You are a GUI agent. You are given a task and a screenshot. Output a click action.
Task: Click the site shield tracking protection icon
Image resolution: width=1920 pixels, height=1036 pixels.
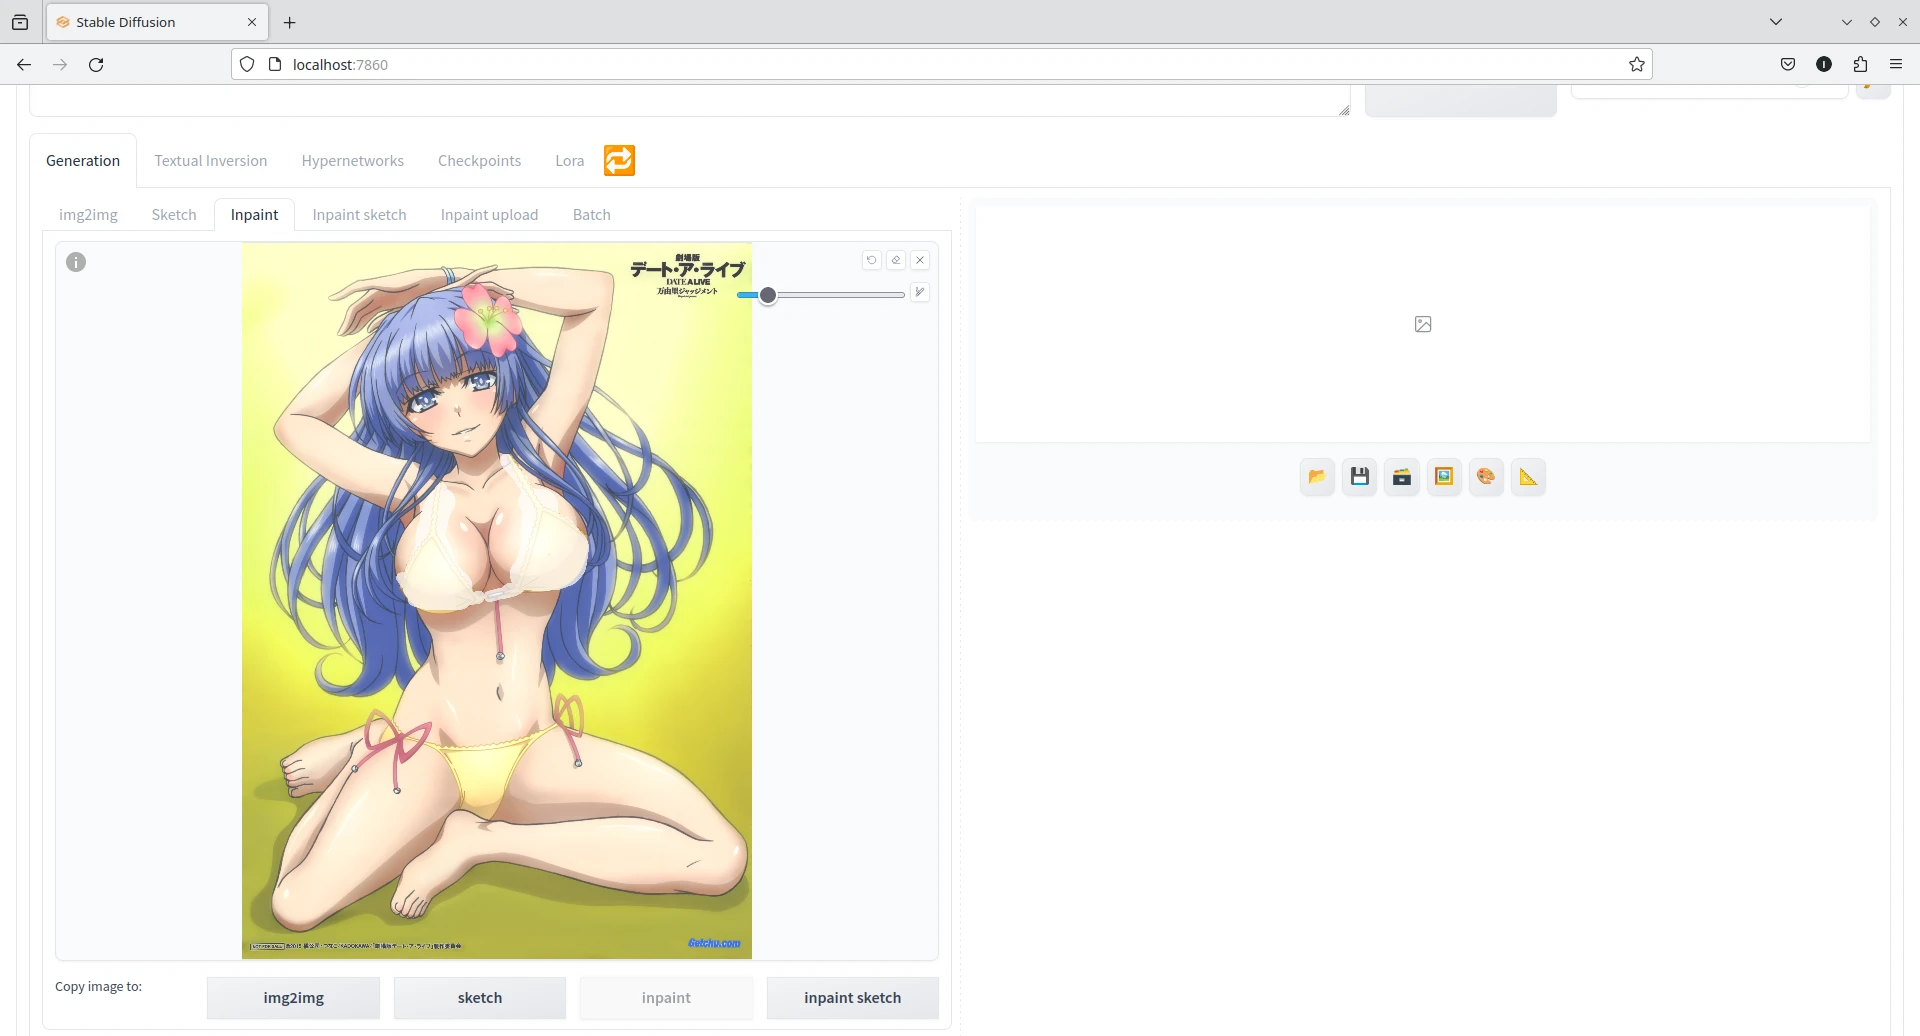(x=247, y=64)
